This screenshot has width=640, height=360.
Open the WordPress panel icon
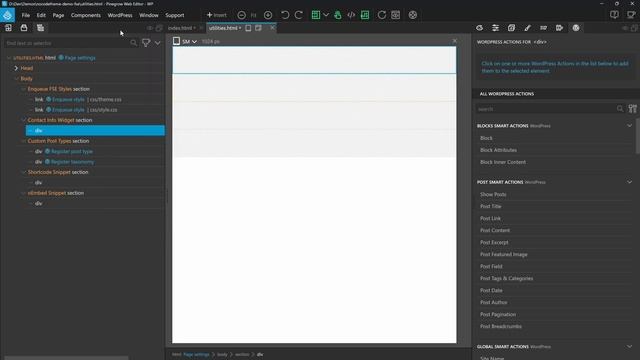576,28
